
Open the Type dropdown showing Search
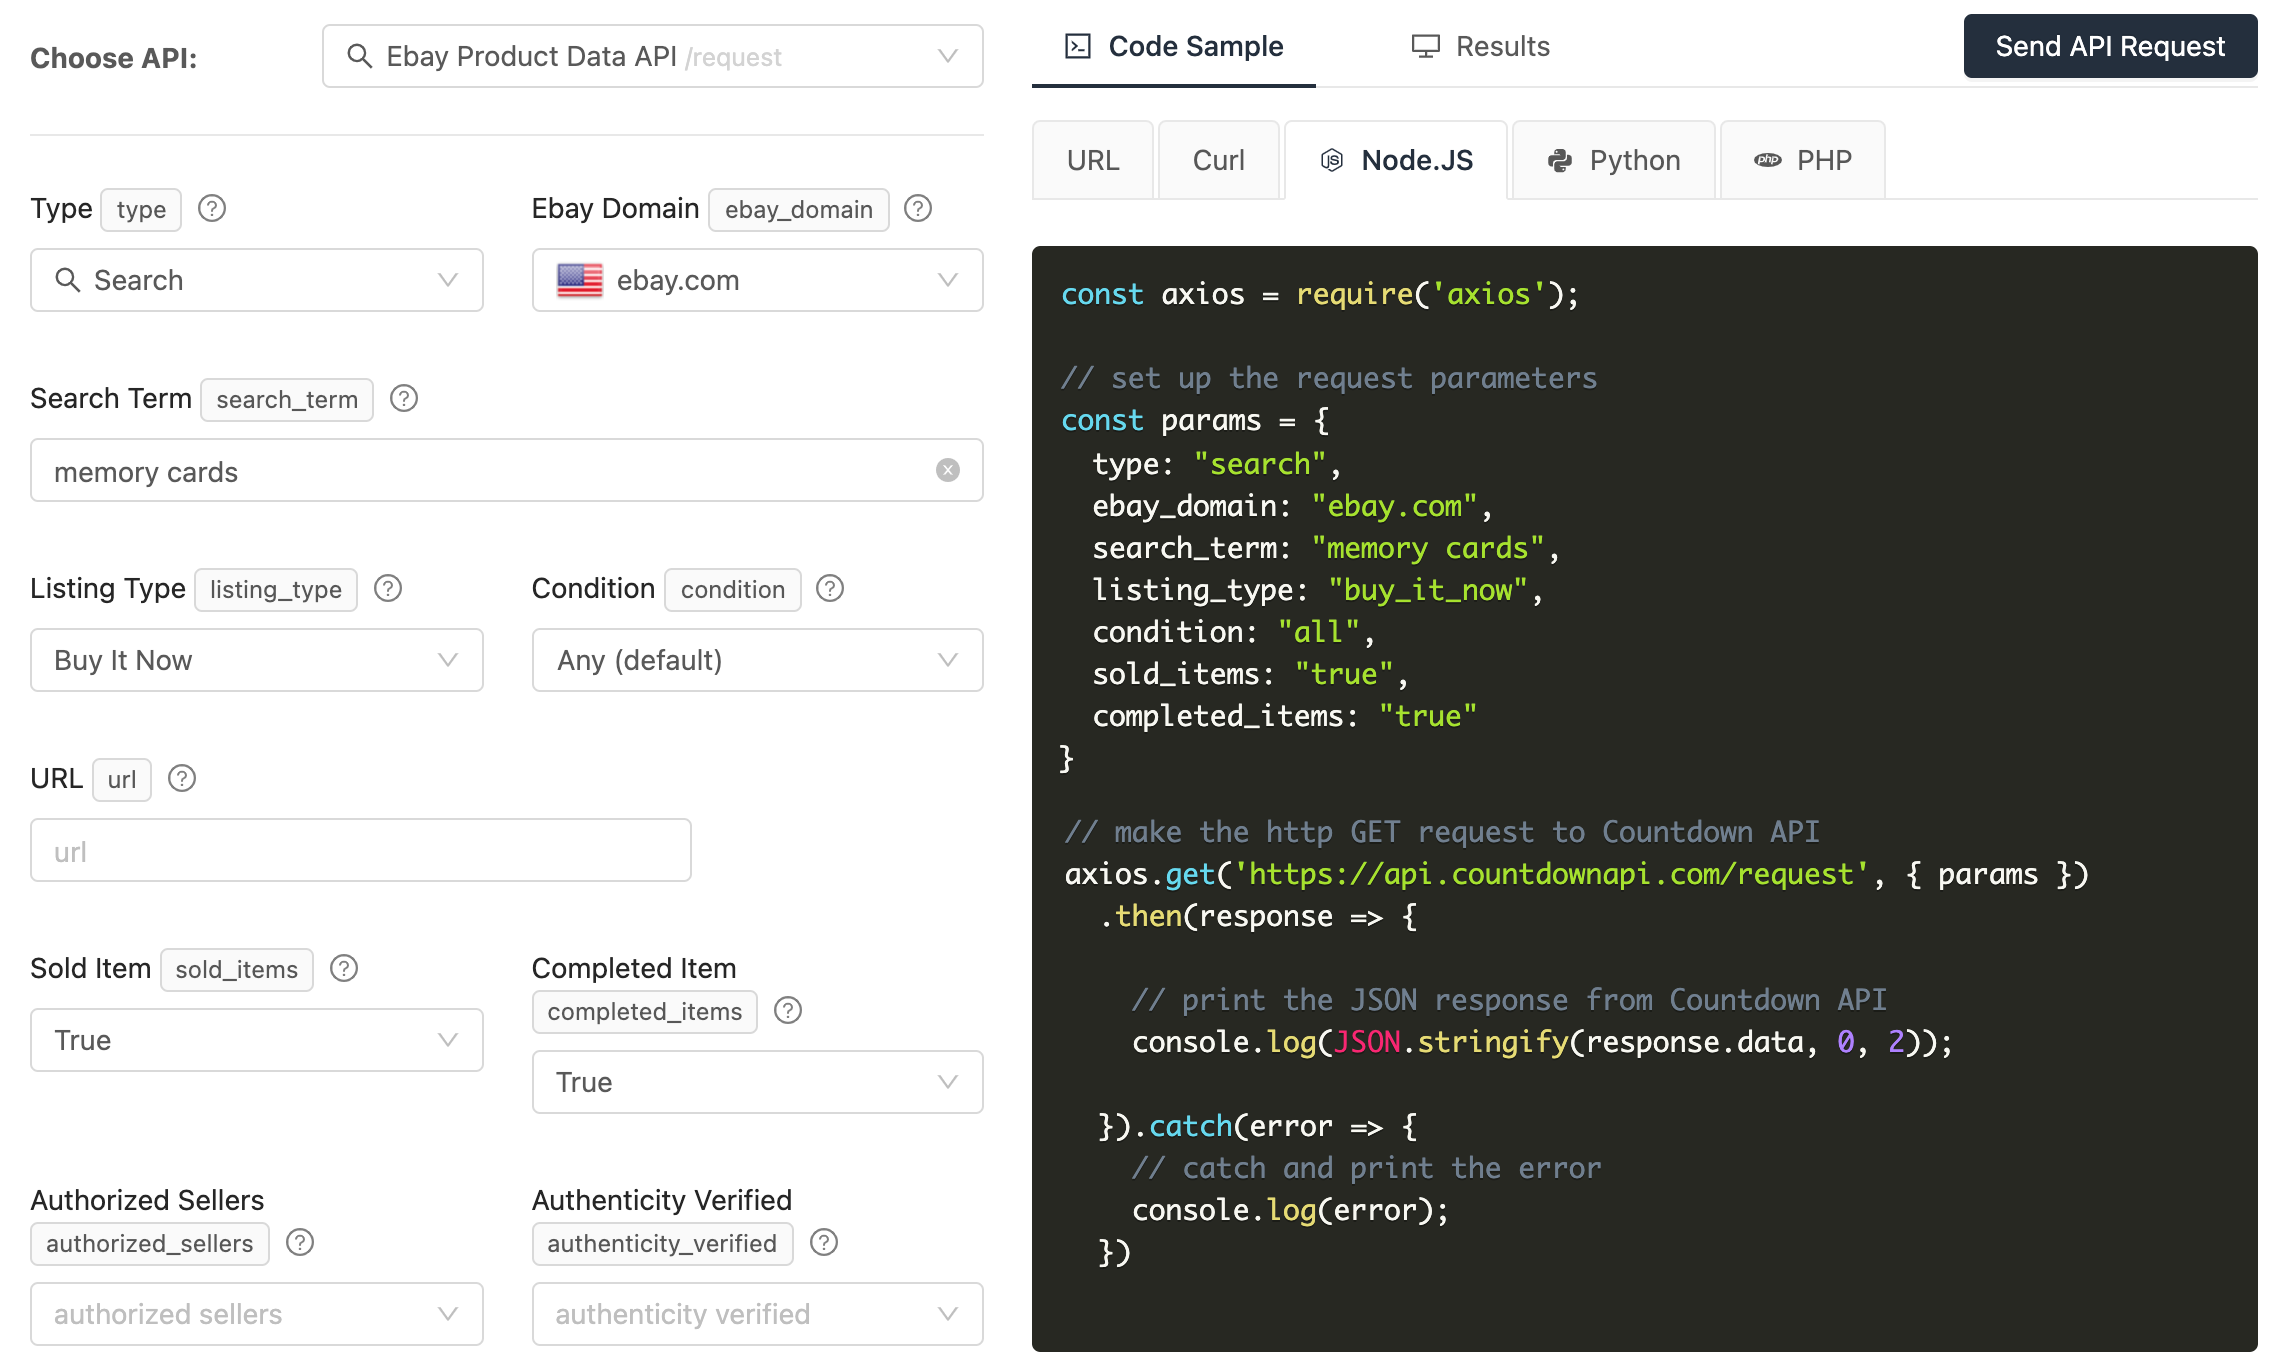pyautogui.click(x=257, y=280)
